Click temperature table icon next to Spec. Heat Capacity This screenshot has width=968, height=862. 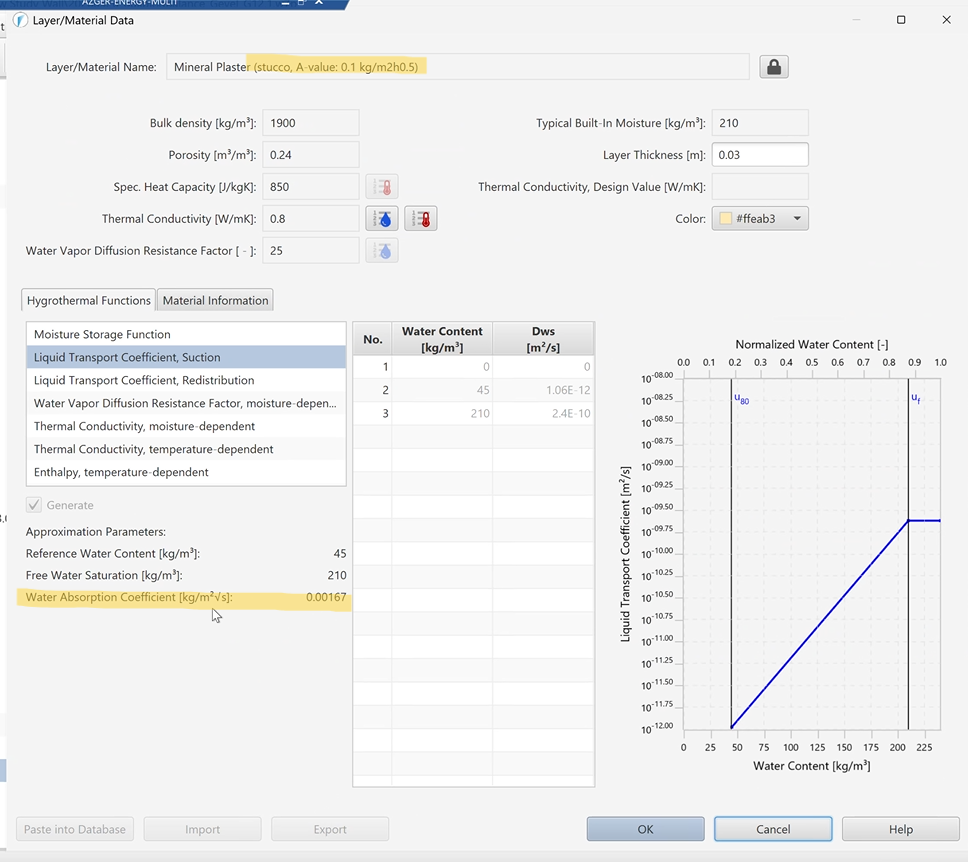pyautogui.click(x=382, y=187)
